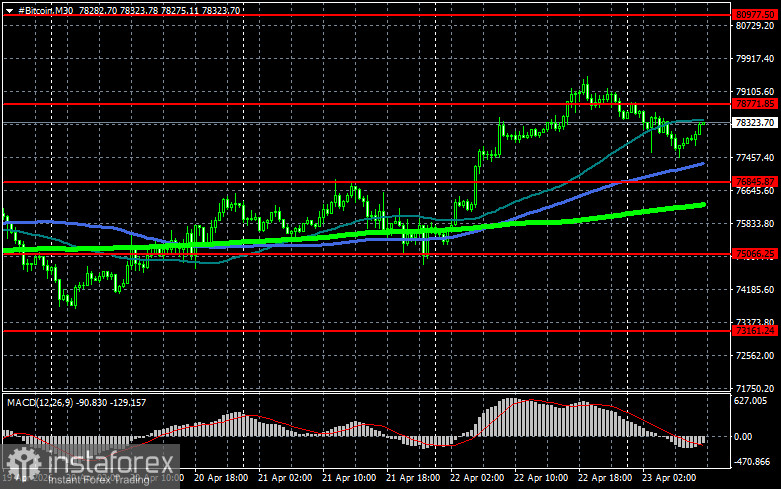The image size is (781, 489).
Task: Select the price axis value 75833.80
Action: click(x=755, y=224)
